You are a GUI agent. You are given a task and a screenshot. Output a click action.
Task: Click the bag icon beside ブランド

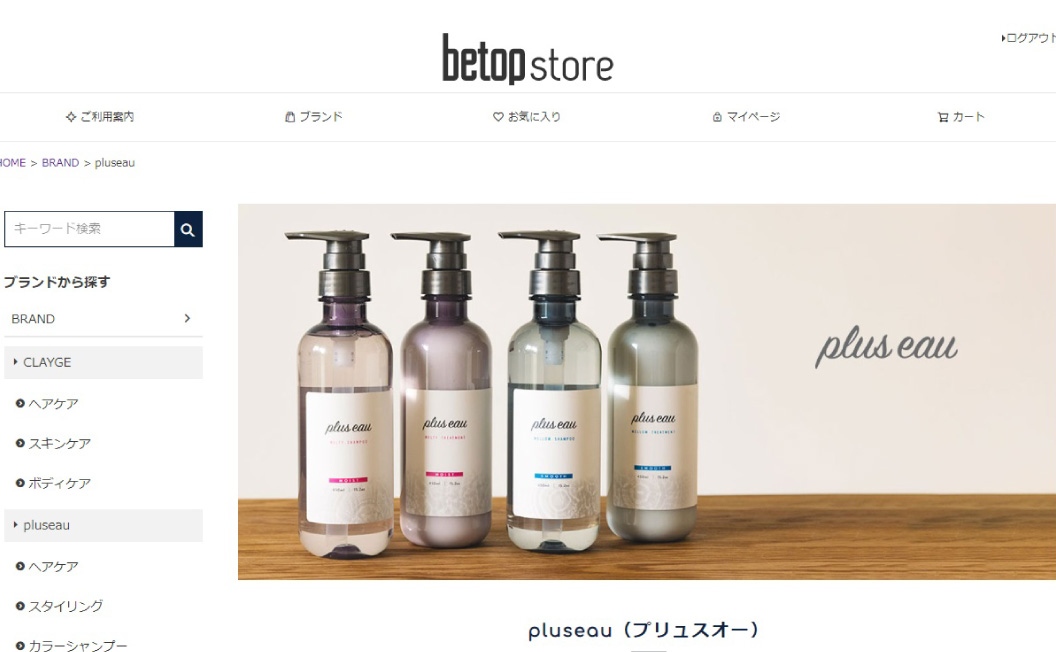pos(290,117)
